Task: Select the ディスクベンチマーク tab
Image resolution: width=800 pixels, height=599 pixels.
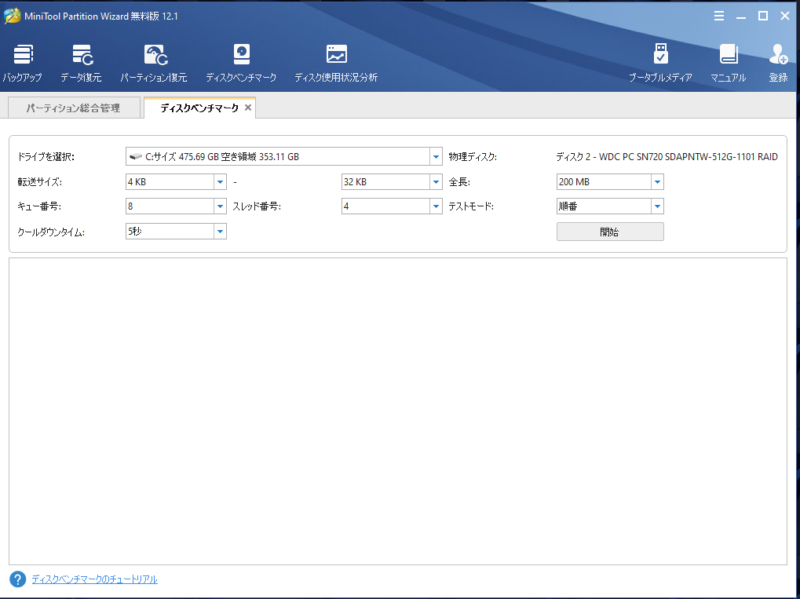Action: coord(199,108)
